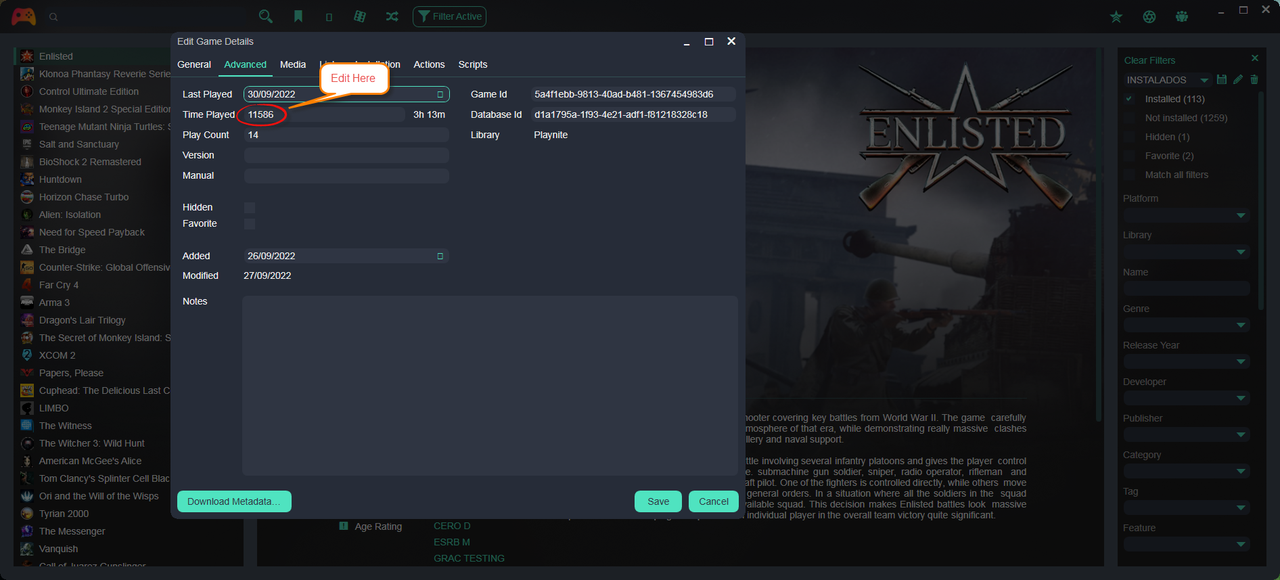Expand the Genre filter dropdown
The height and width of the screenshot is (580, 1280).
1241,325
